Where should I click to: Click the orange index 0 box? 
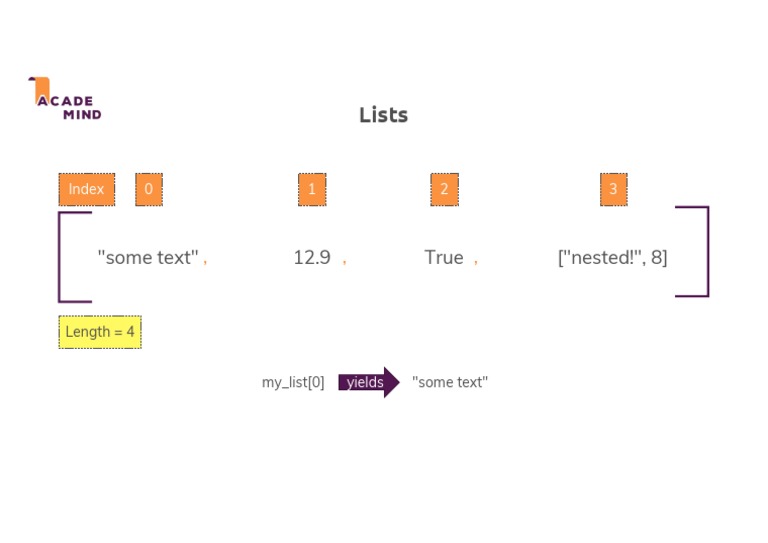pos(149,189)
